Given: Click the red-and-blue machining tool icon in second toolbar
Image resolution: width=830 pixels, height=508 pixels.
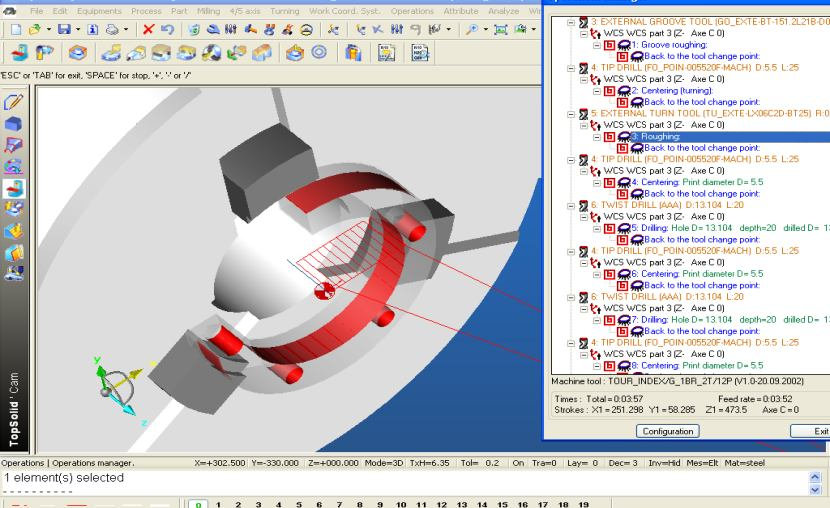Looking at the screenshot, I should [x=20, y=53].
